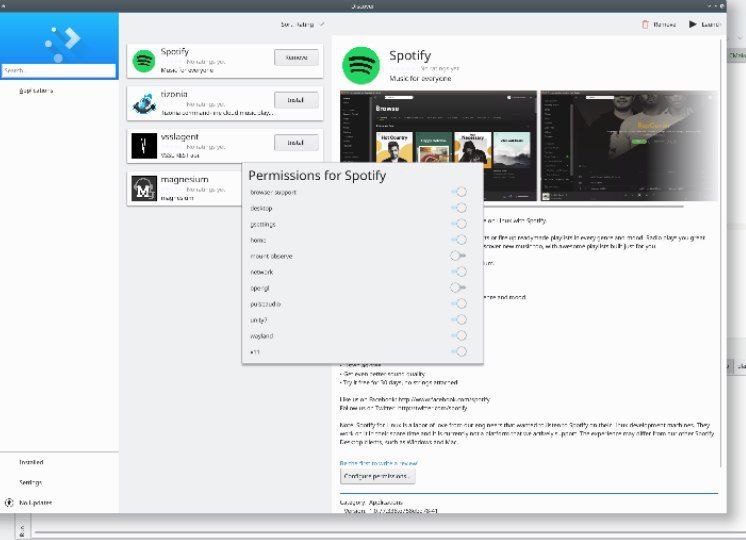The width and height of the screenshot is (746, 540).
Task: Click the Spotify title in results list
Action: click(175, 51)
